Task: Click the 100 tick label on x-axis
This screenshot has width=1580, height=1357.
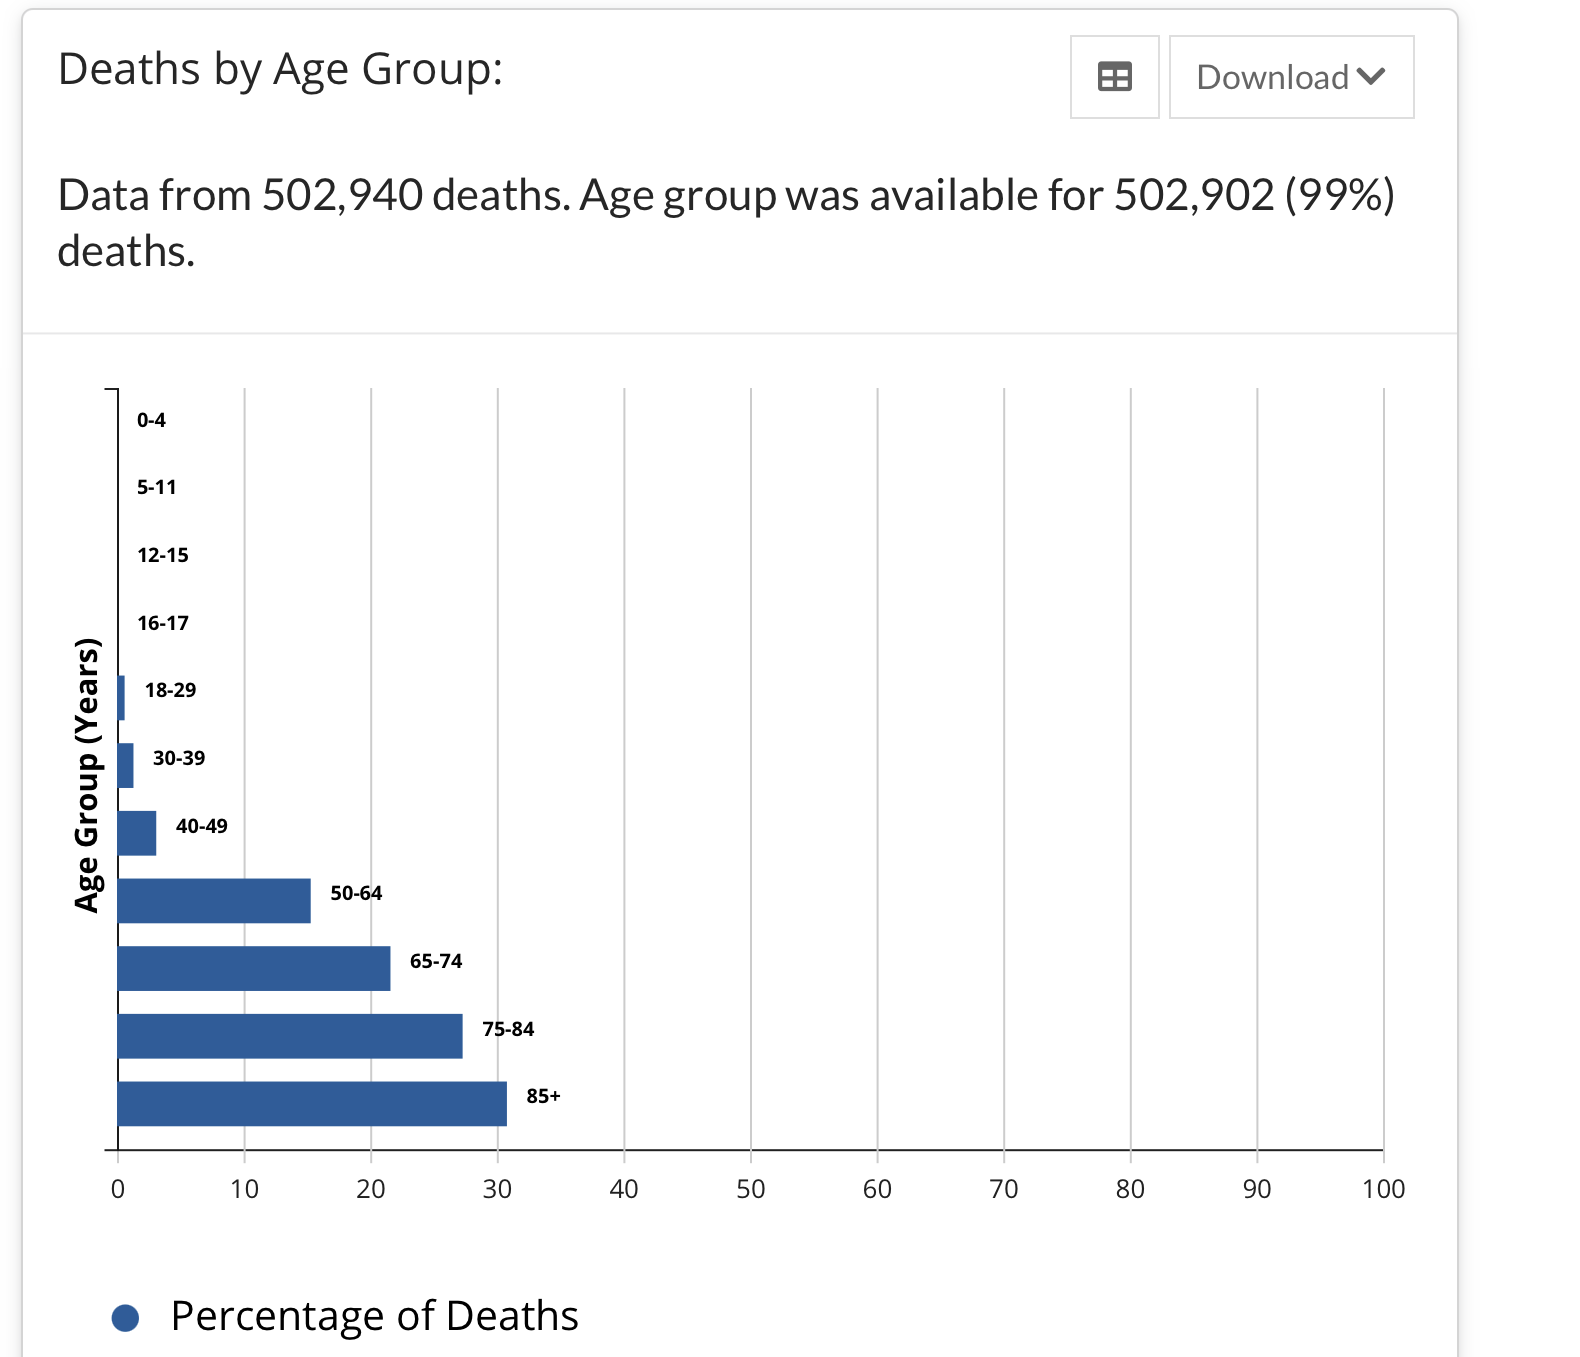Action: click(1383, 1189)
